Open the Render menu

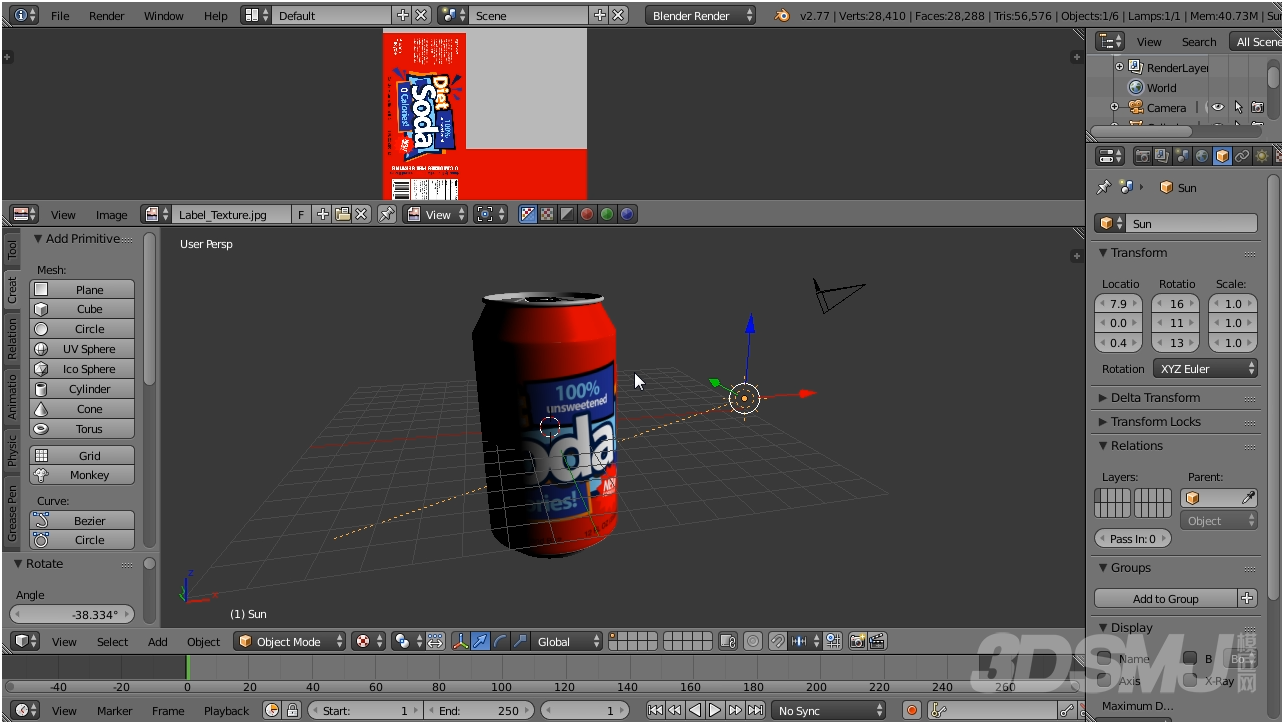click(x=107, y=15)
